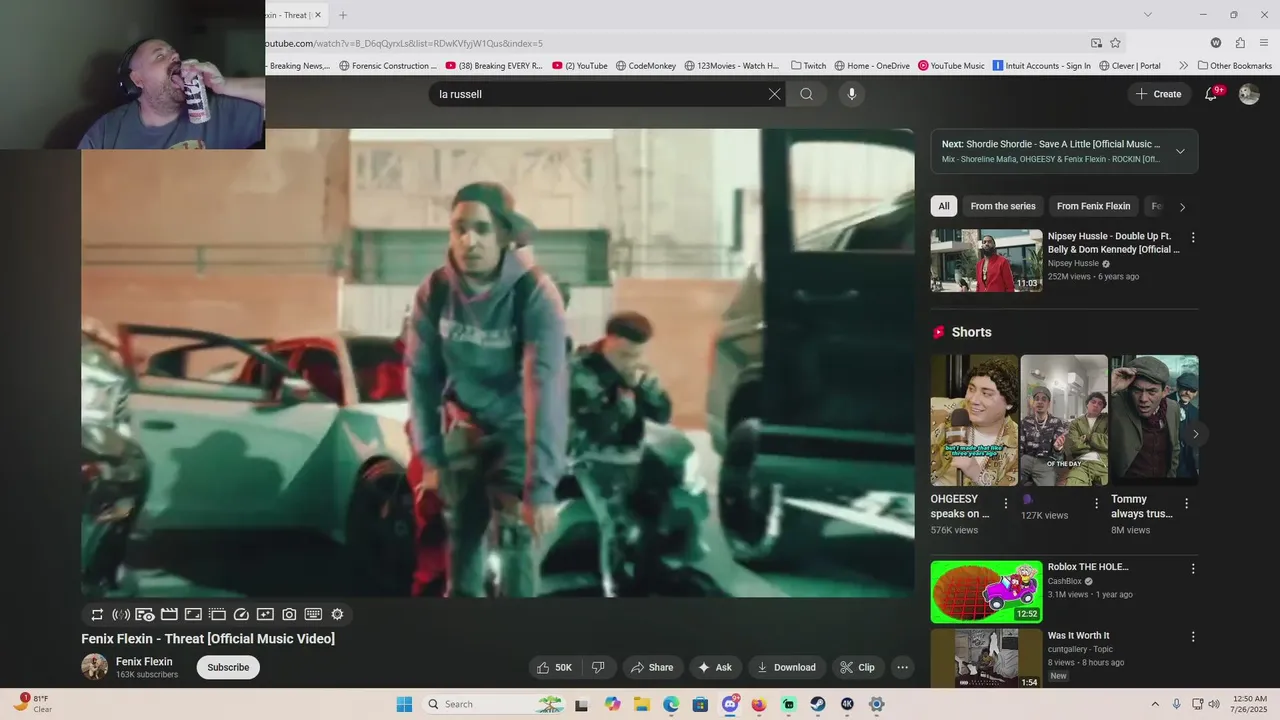The image size is (1280, 720).
Task: Open the YouTube Music bookmark
Action: (951, 66)
